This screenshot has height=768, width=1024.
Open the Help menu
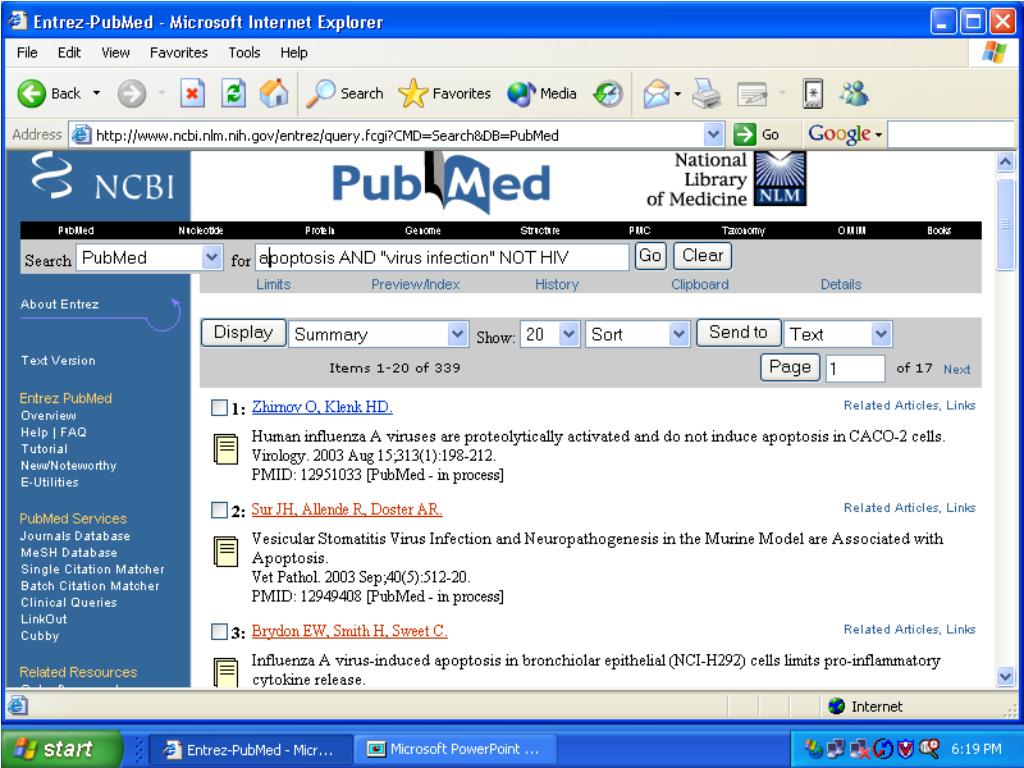pyautogui.click(x=294, y=52)
